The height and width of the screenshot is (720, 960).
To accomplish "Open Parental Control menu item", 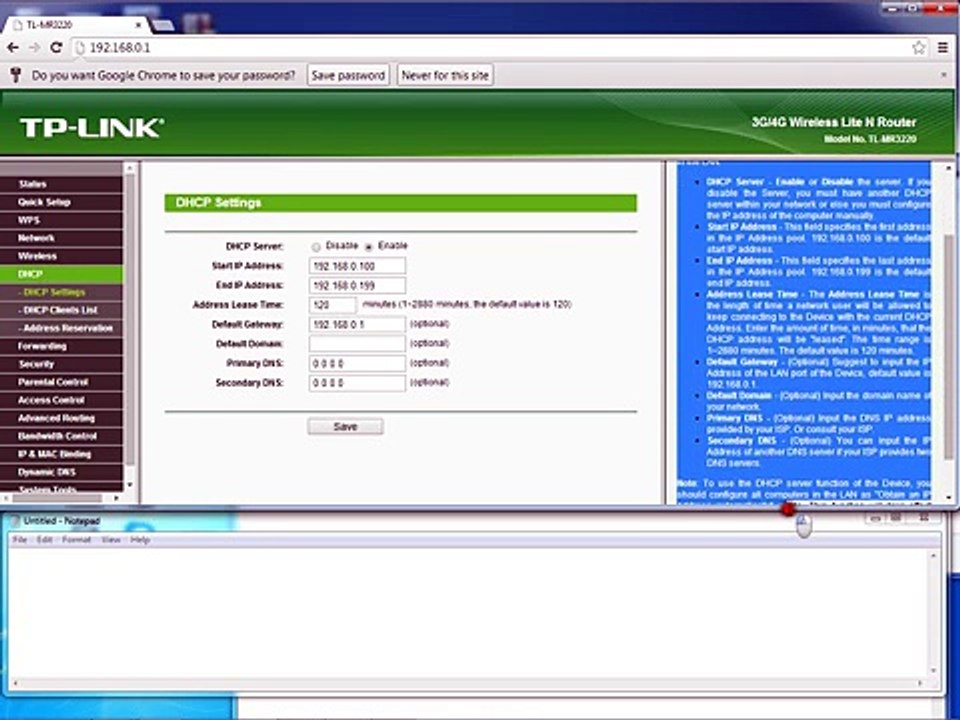I will (61, 382).
